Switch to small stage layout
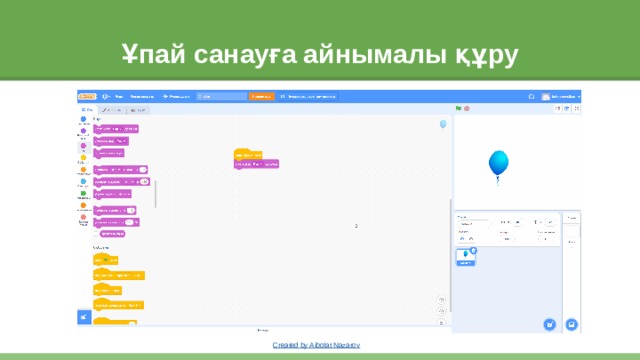This screenshot has width=640, height=360. point(558,109)
